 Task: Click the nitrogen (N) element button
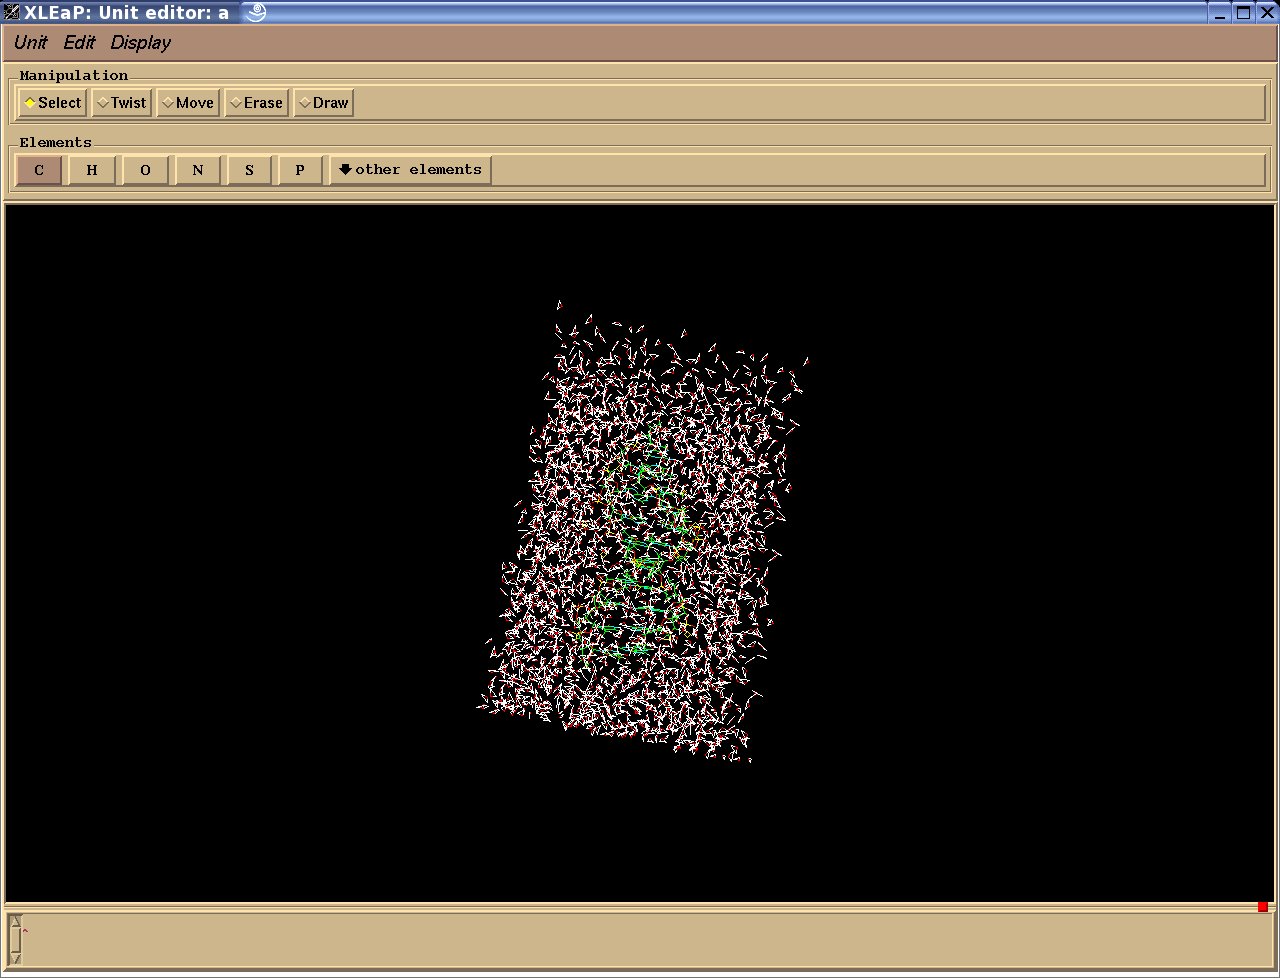point(198,170)
